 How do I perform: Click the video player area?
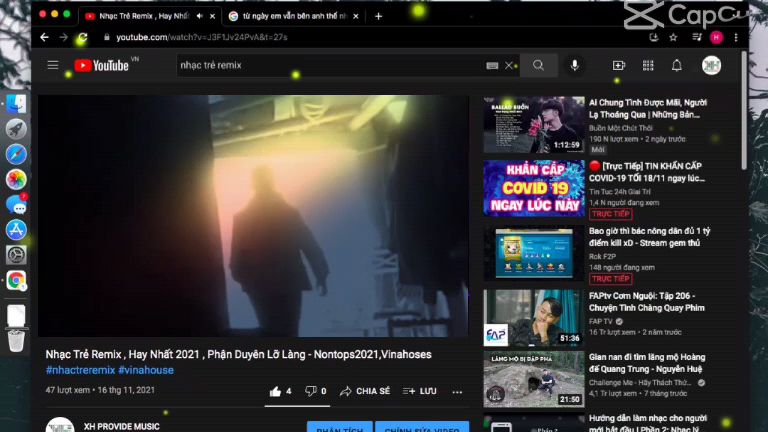click(x=253, y=216)
